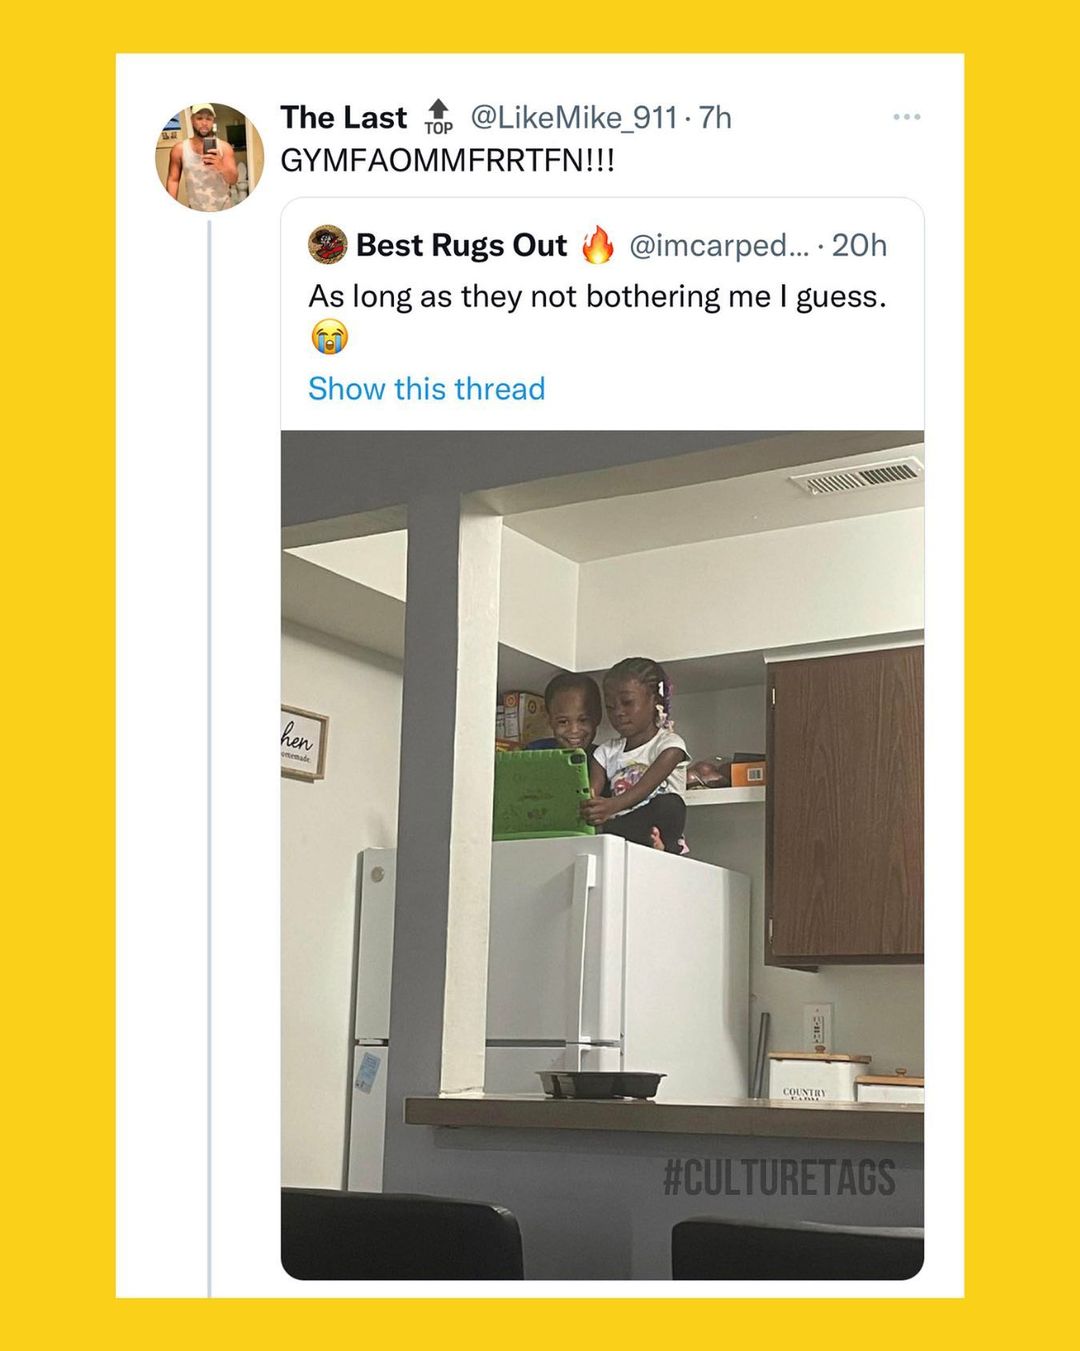1080x1351 pixels.
Task: Click the vertical thread line below the avatar
Action: coord(209,750)
